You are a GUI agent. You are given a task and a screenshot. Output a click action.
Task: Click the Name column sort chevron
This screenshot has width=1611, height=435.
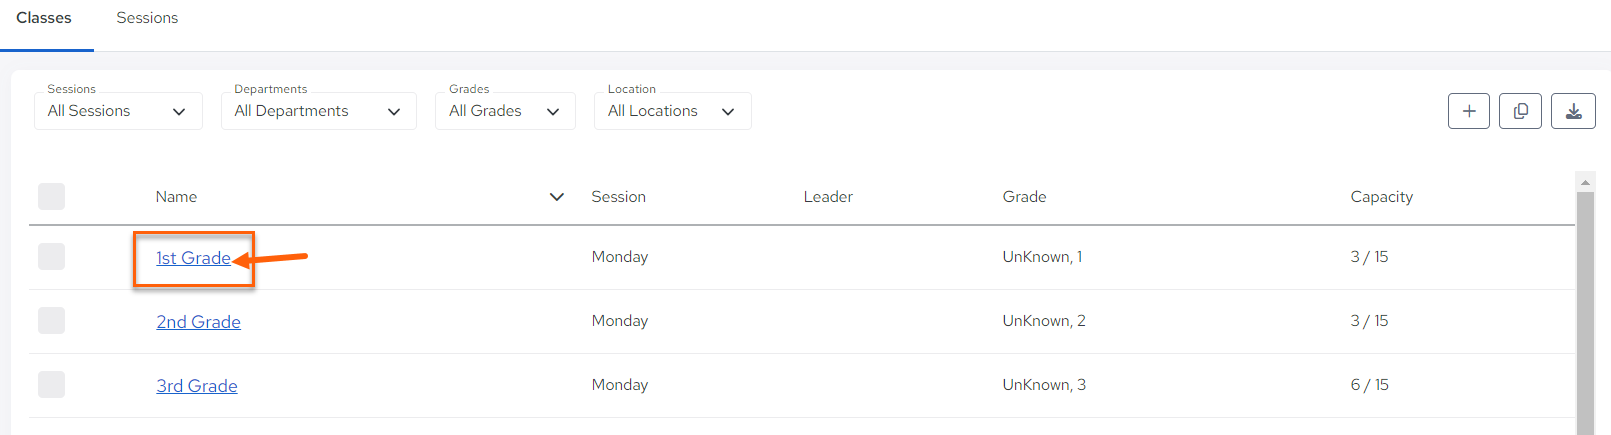(x=557, y=197)
